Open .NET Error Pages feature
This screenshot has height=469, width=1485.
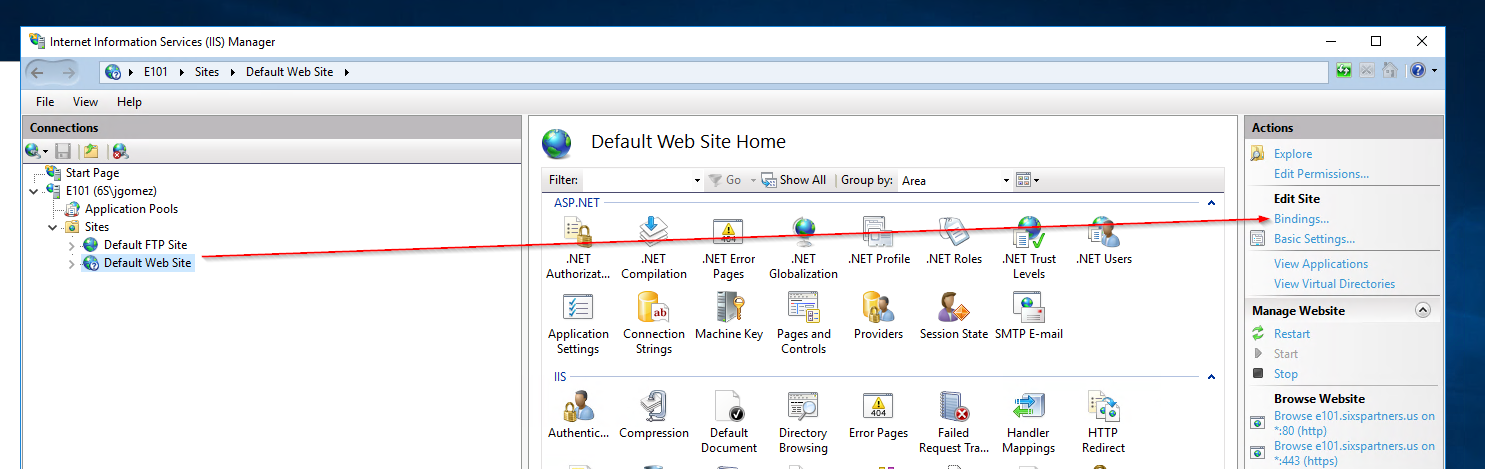point(728,248)
